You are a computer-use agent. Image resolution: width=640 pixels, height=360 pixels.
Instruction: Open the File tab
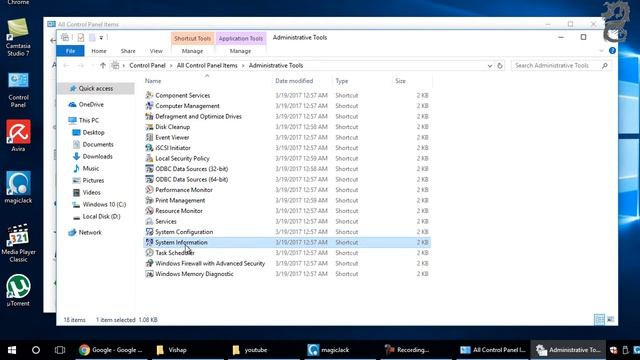pos(70,51)
